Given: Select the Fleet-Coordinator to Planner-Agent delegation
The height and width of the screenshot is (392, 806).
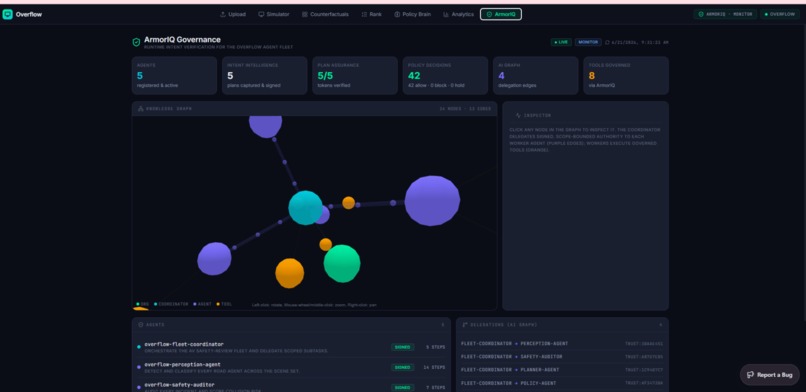Looking at the screenshot, I should tap(562, 370).
